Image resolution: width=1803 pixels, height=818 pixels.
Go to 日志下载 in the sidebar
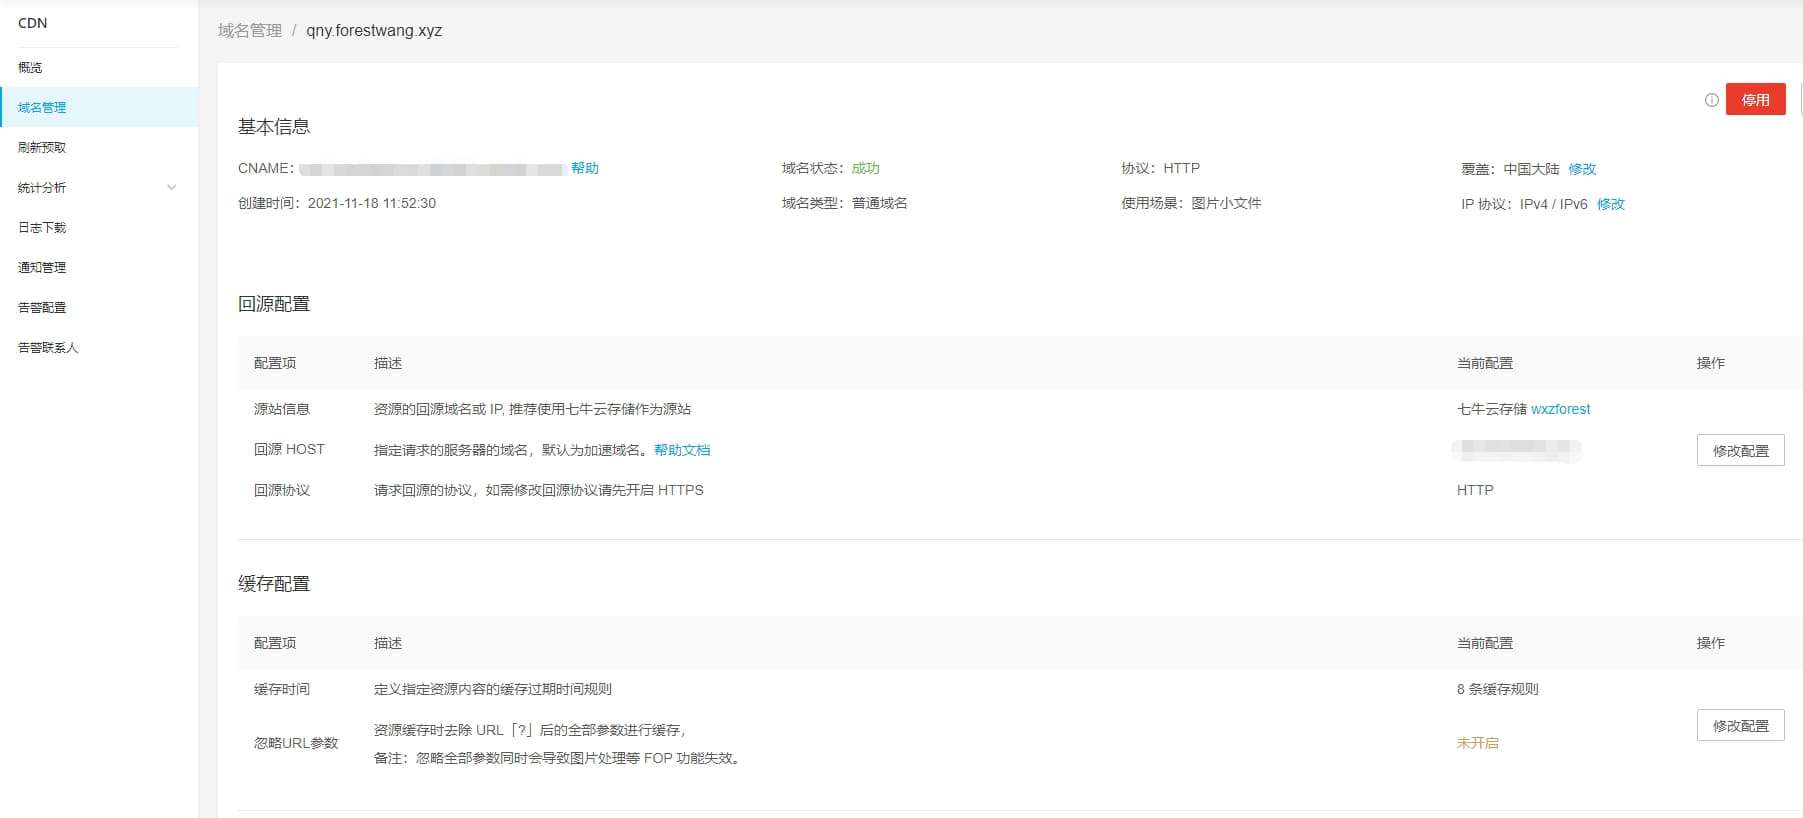pyautogui.click(x=42, y=227)
